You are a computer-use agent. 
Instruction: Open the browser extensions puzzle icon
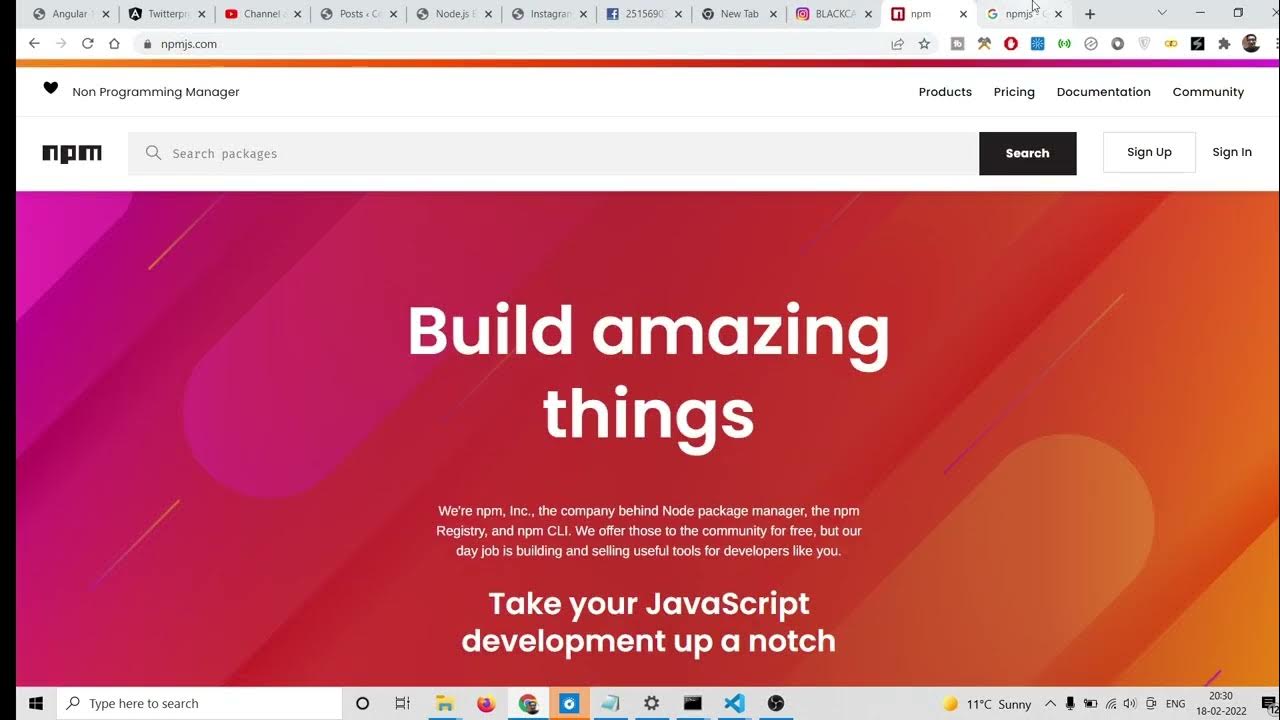click(1224, 44)
